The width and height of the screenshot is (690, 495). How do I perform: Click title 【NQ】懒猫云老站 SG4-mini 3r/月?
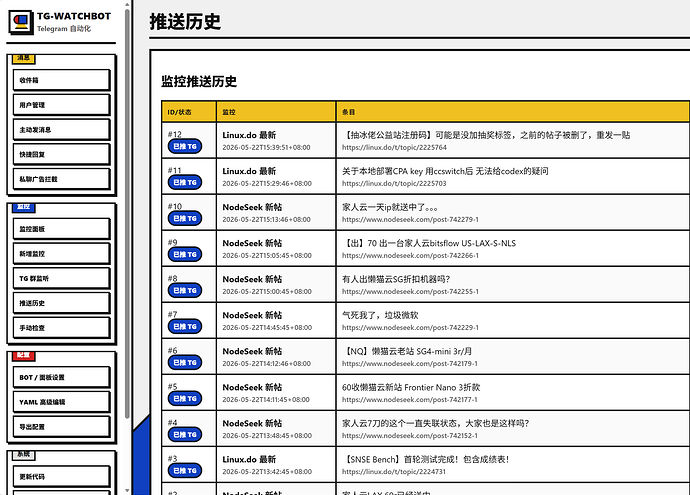coord(407,352)
